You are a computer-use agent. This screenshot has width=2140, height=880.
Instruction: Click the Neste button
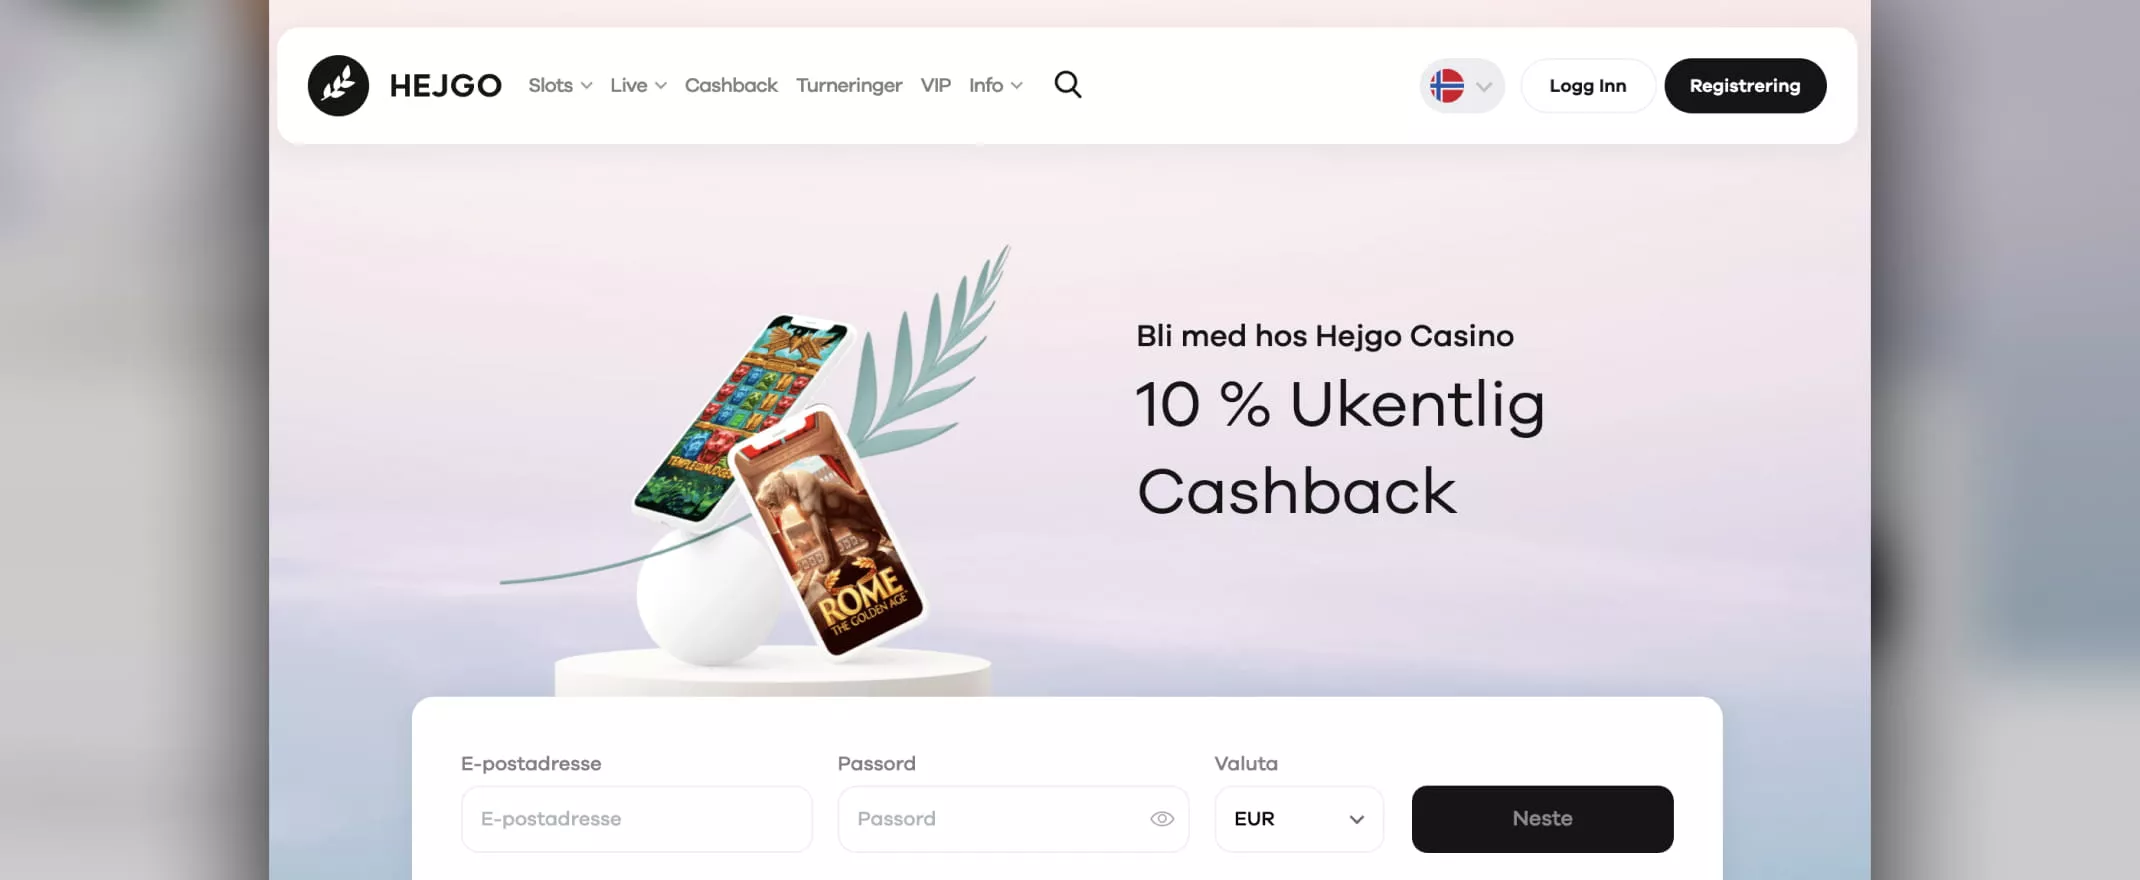pos(1542,819)
